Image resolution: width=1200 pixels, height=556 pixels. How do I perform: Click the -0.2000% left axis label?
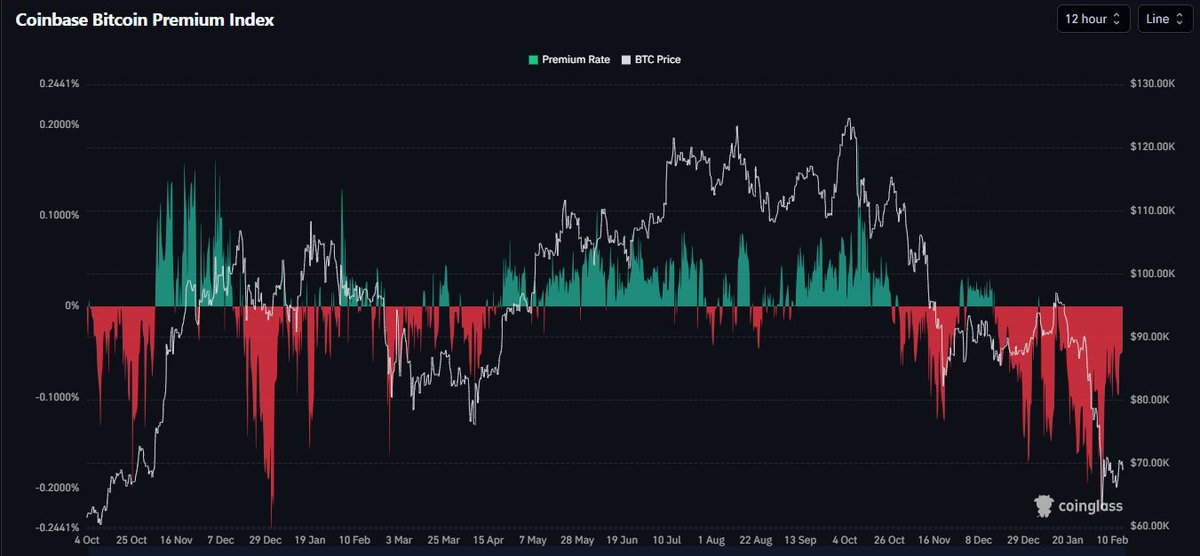point(57,488)
